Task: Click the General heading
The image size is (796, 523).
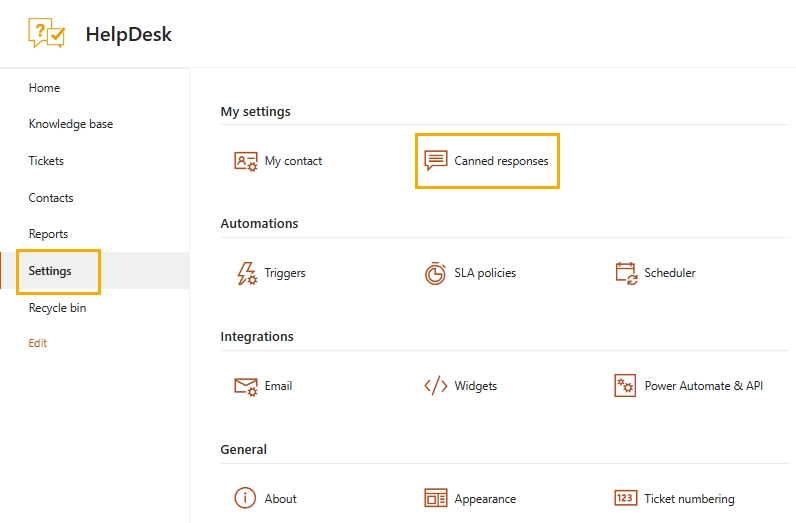Action: [243, 449]
